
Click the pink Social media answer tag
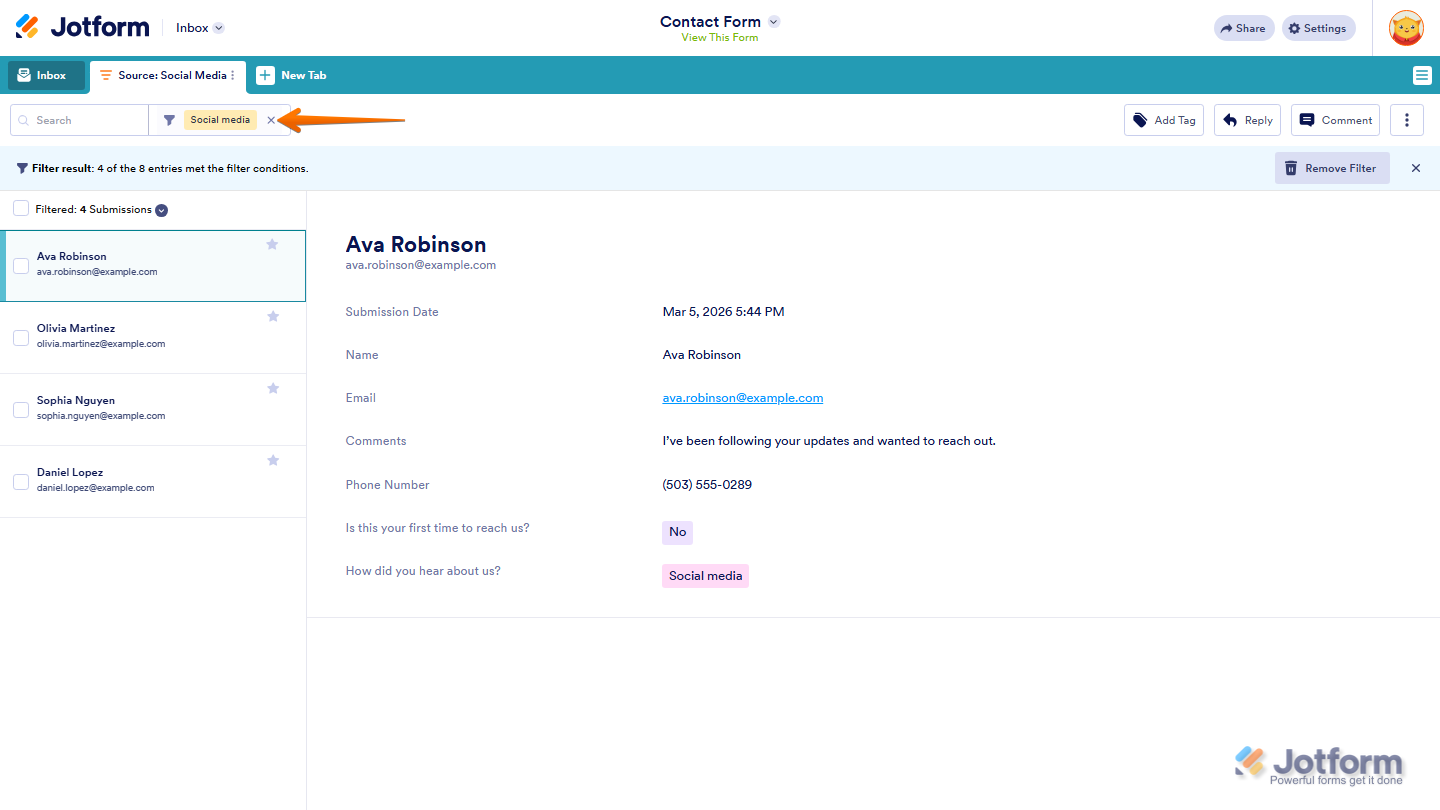705,576
